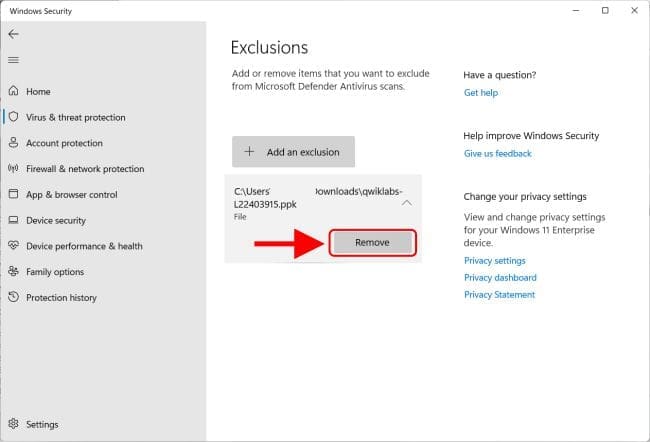Open the Get help link

(x=480, y=92)
